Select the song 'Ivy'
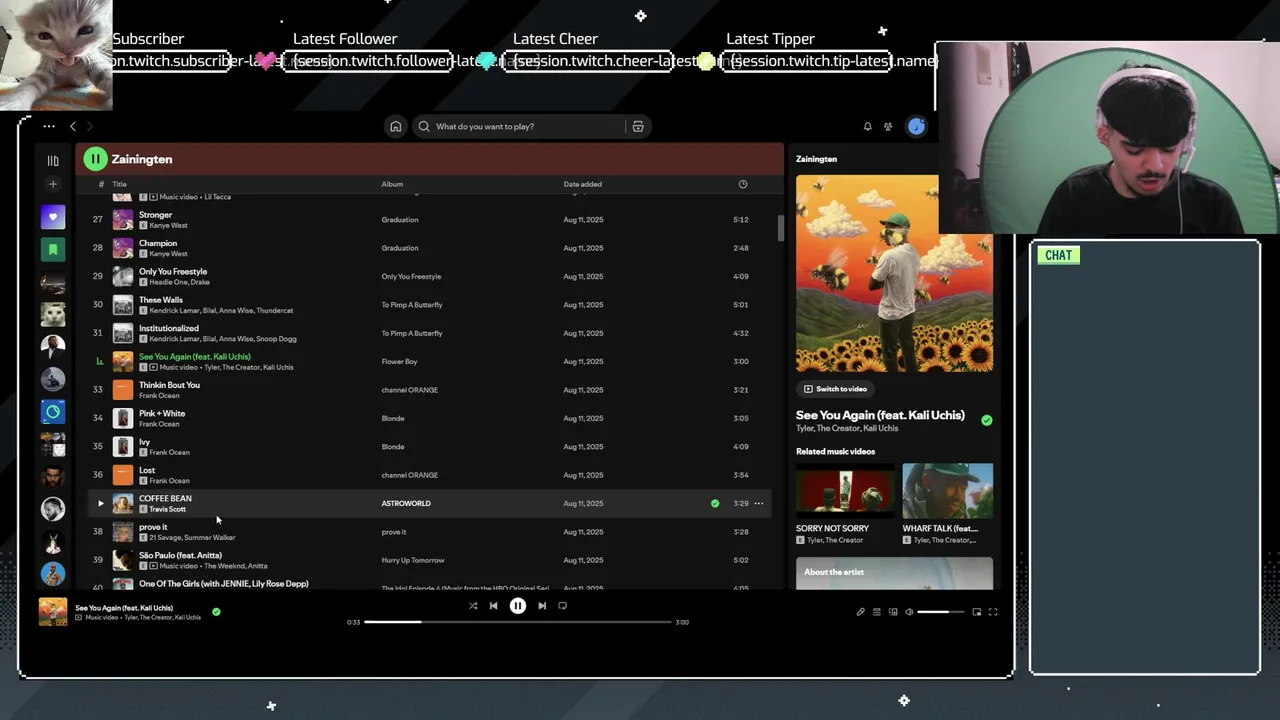This screenshot has height=720, width=1280. [x=144, y=441]
